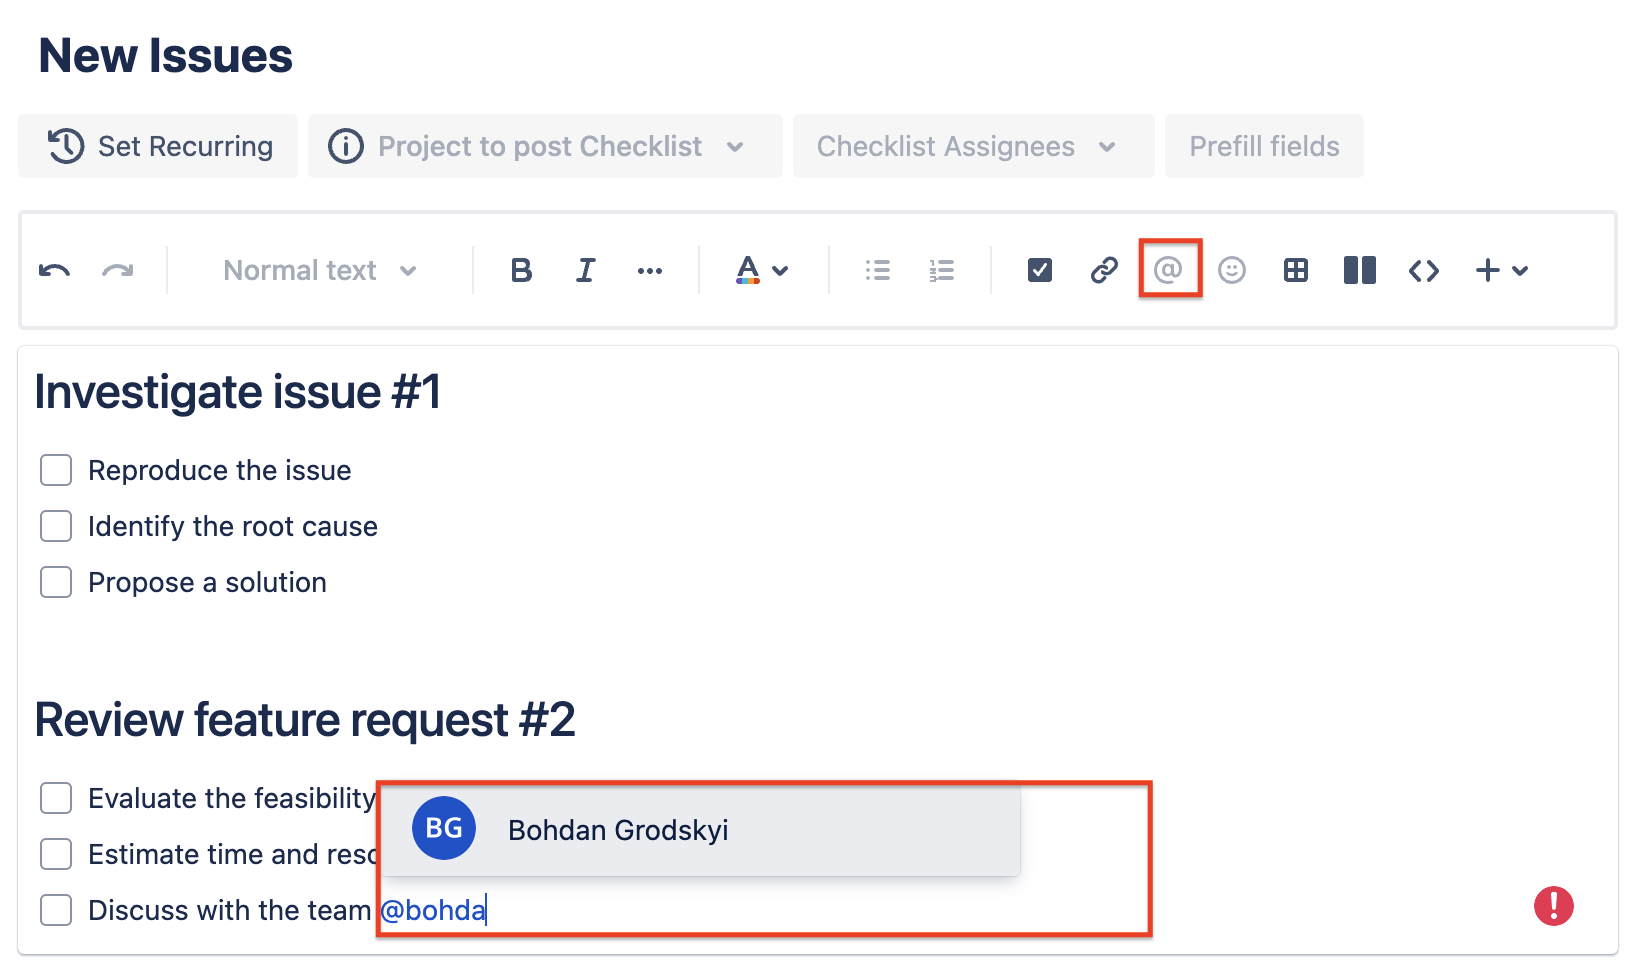The width and height of the screenshot is (1640, 974).
Task: Expand Project to post Checklist dropdown
Action: 545,147
